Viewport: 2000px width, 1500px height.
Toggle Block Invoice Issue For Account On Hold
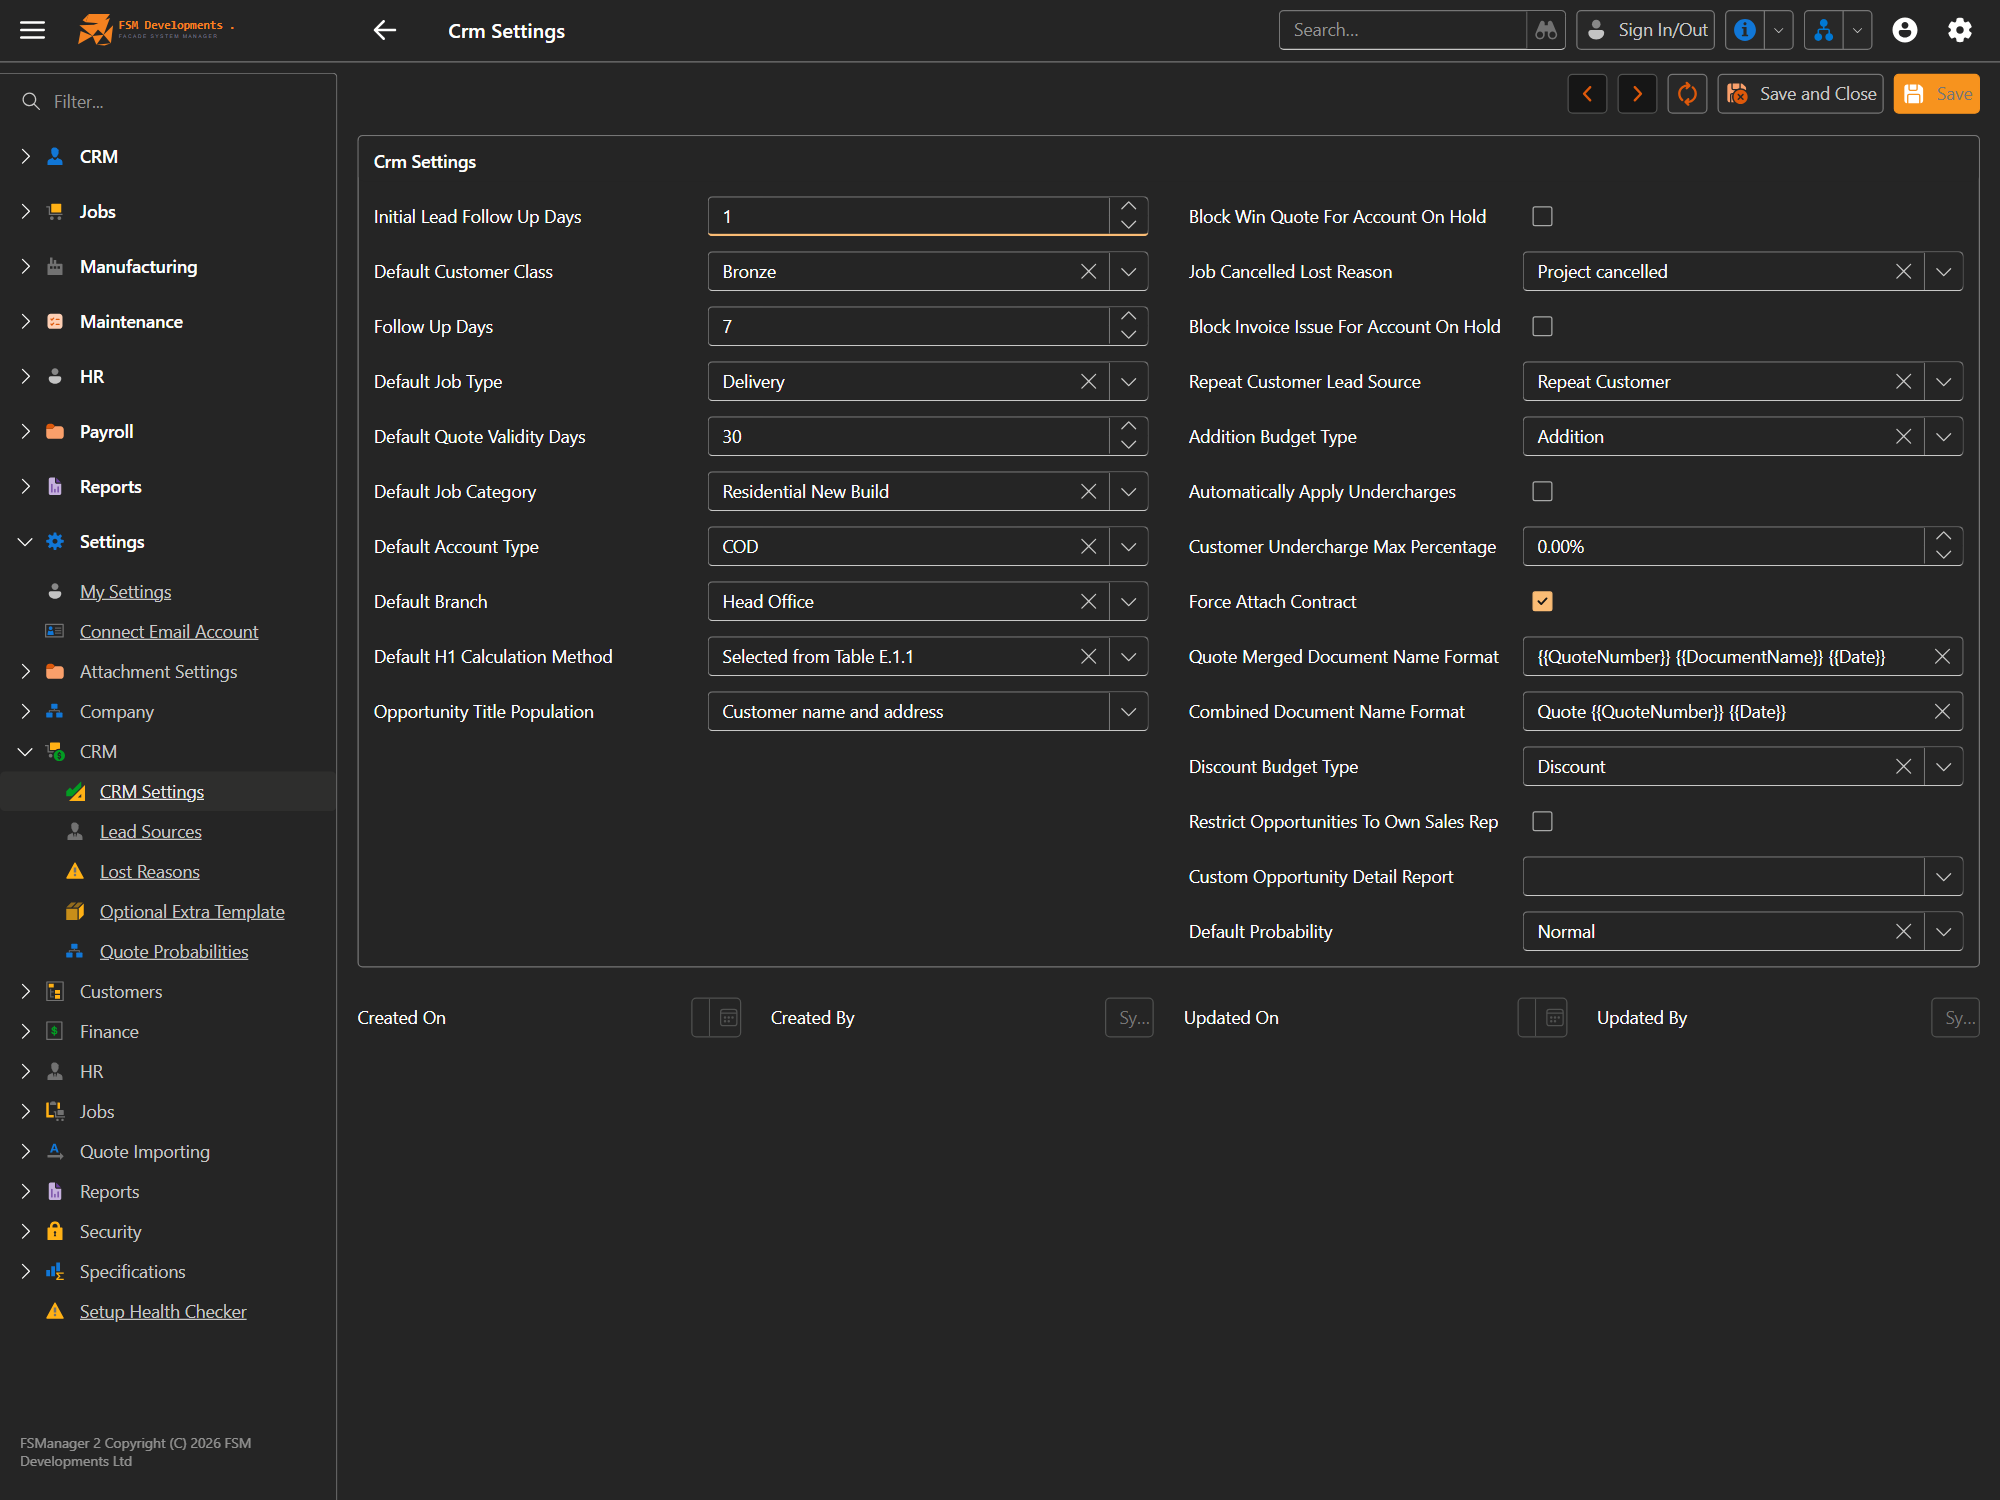click(1543, 326)
